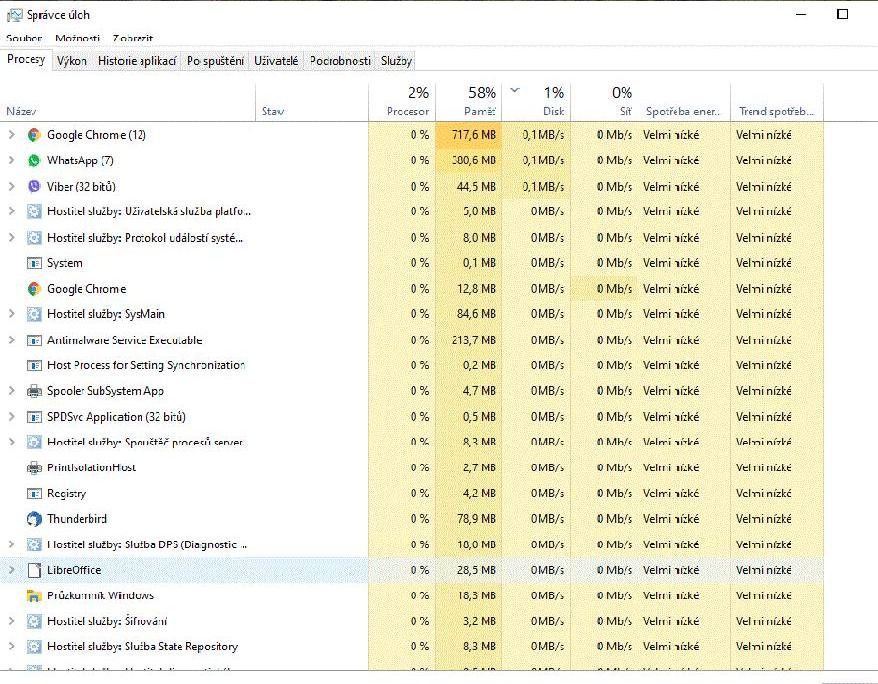878x684 pixels.
Task: Click the Uživatelská služba platformy gear icon
Action: (34, 212)
